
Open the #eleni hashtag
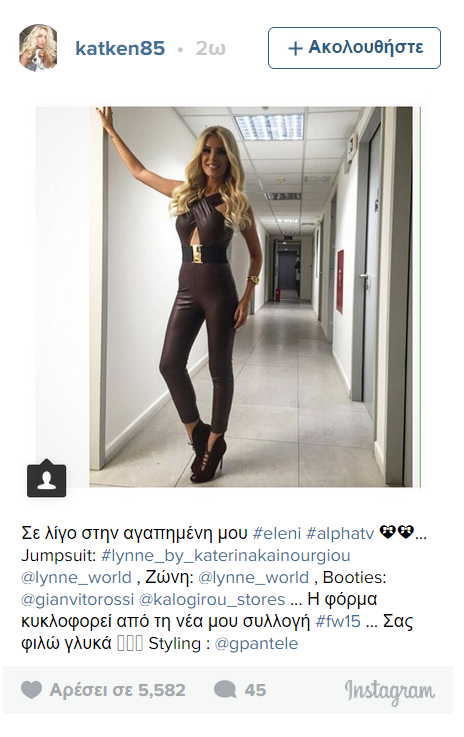tap(277, 533)
